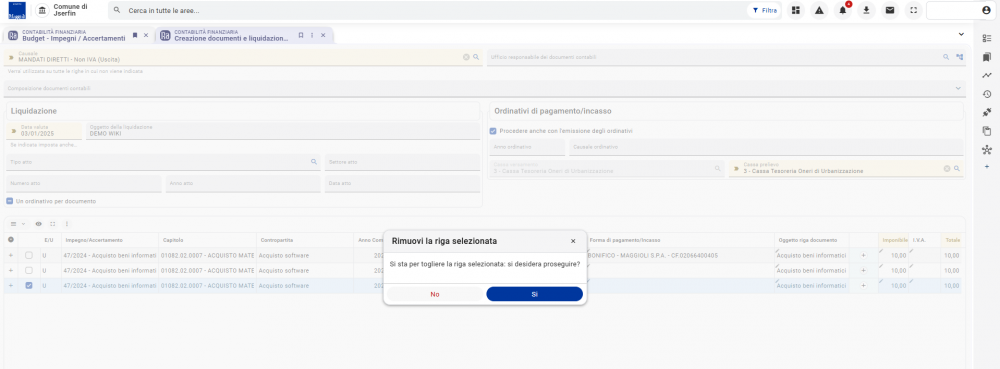Image resolution: width=1000 pixels, height=369 pixels.
Task: Toggle table visibility eye icon
Action: pyautogui.click(x=39, y=224)
